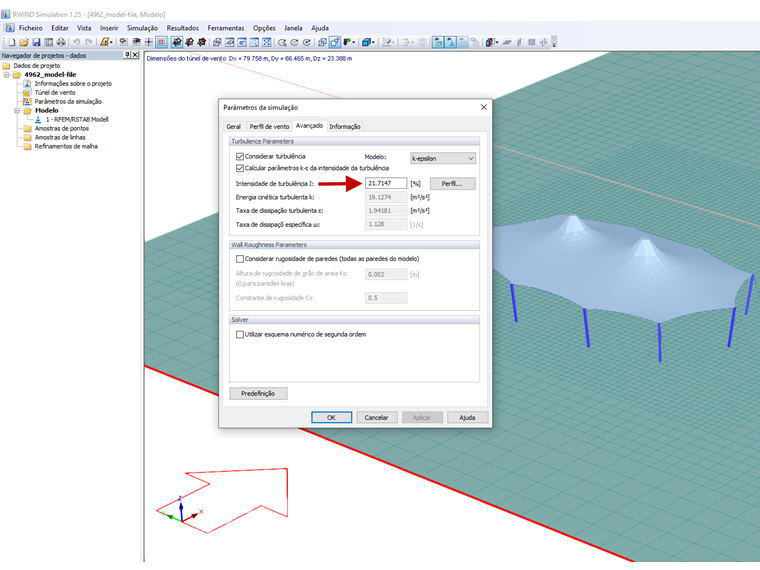The width and height of the screenshot is (760, 570).
Task: Click the highlighted perspective boxes icon
Action: pyautogui.click(x=335, y=43)
